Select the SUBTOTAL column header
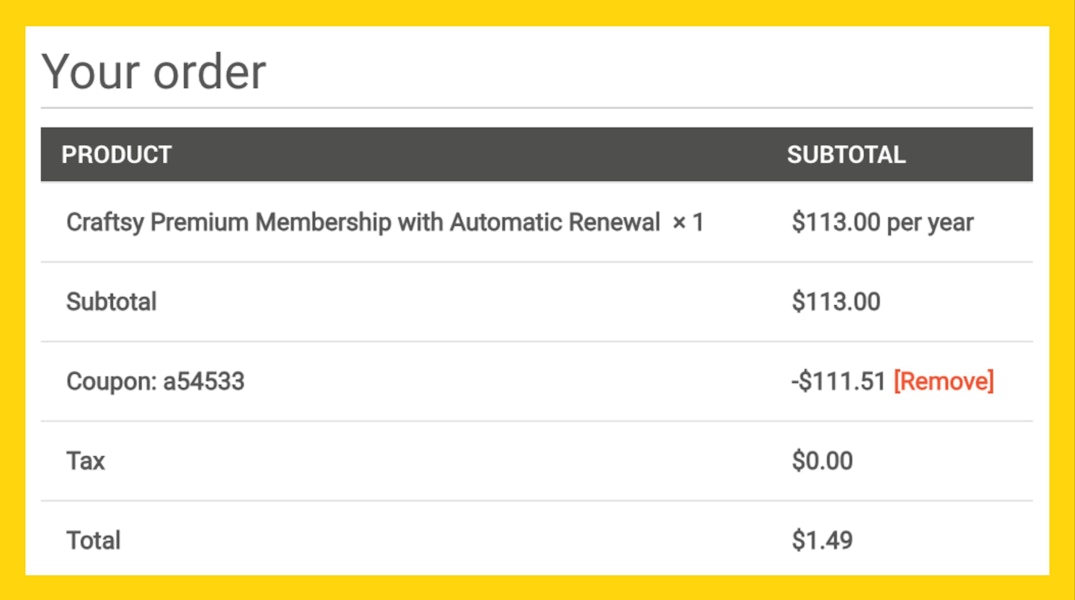 pyautogui.click(x=846, y=155)
